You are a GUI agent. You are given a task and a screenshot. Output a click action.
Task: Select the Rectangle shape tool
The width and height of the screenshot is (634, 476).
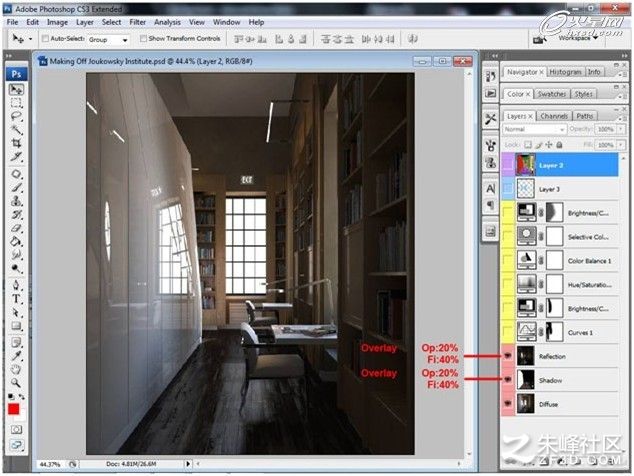pyautogui.click(x=16, y=326)
